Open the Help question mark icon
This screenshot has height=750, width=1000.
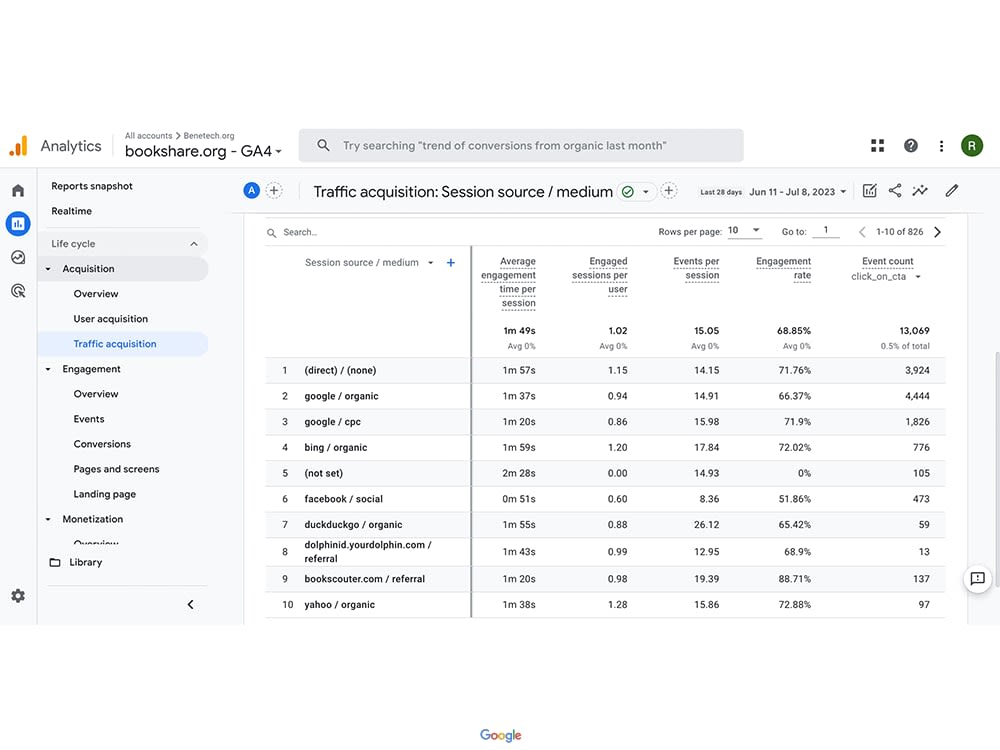click(x=911, y=145)
